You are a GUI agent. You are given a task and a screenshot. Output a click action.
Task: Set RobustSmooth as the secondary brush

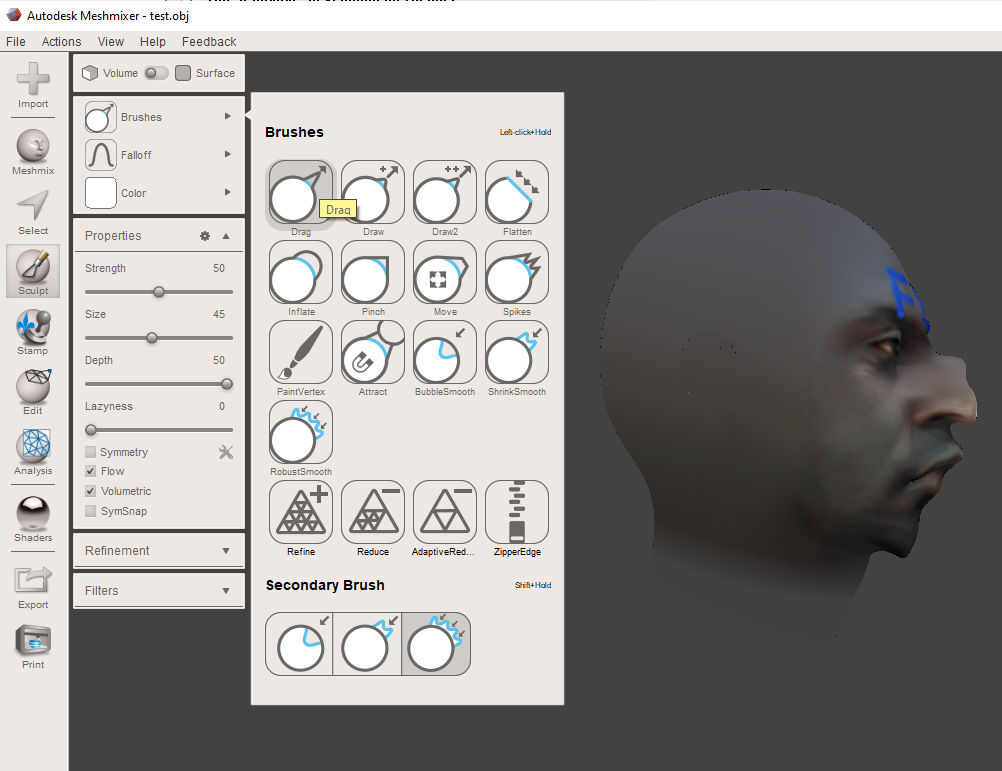click(x=436, y=644)
